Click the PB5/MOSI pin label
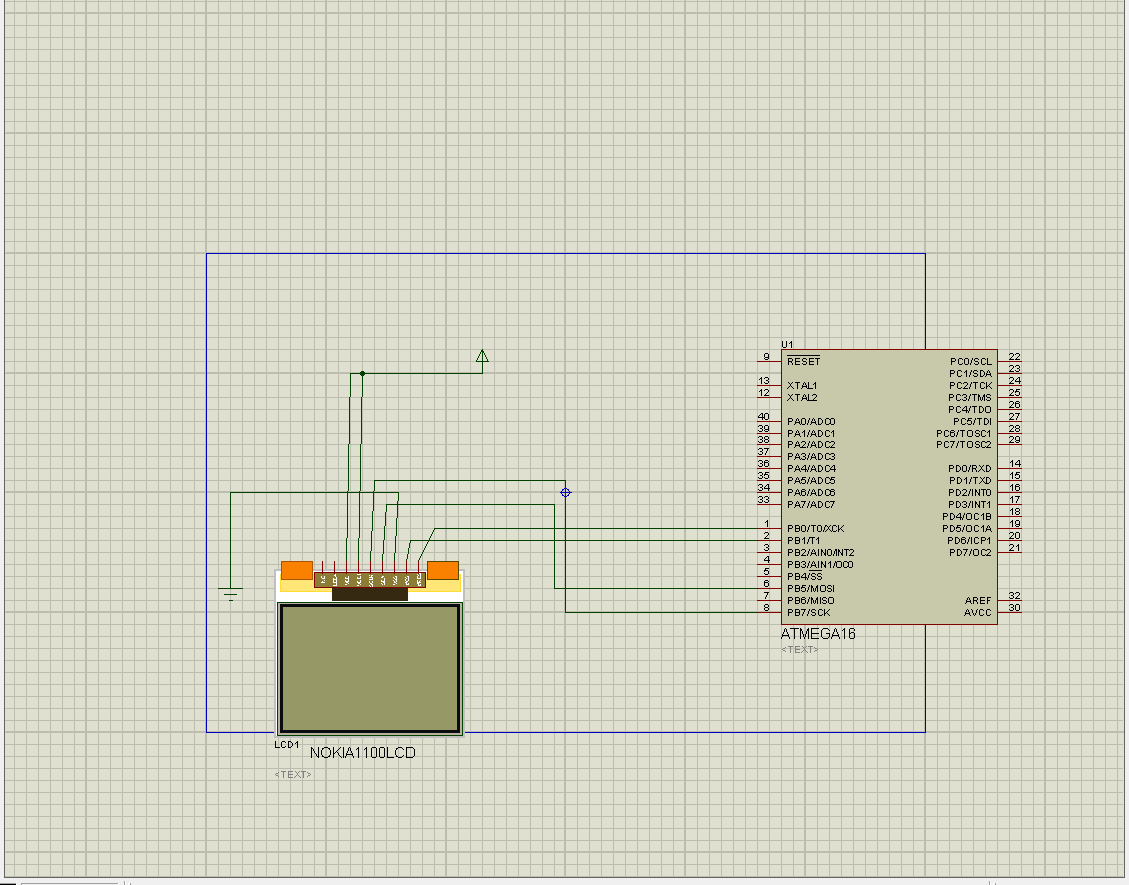This screenshot has height=885, width=1129. [811, 588]
